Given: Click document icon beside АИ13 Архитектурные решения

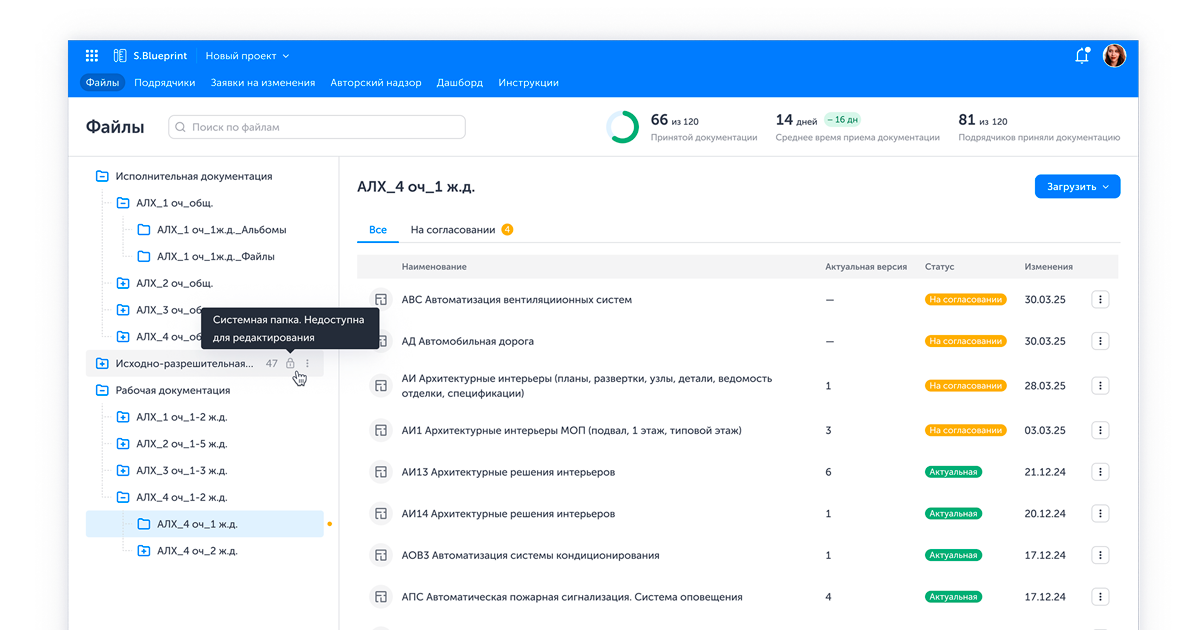Looking at the screenshot, I should [x=380, y=472].
